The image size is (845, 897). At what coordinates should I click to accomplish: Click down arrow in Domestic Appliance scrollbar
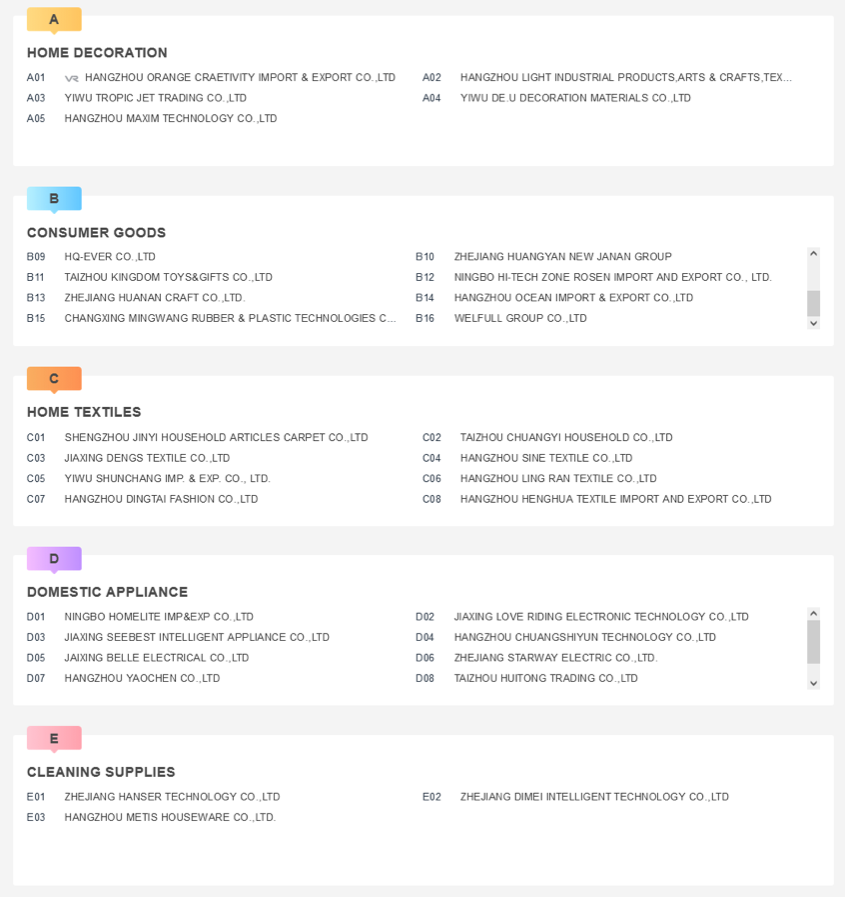click(x=814, y=684)
